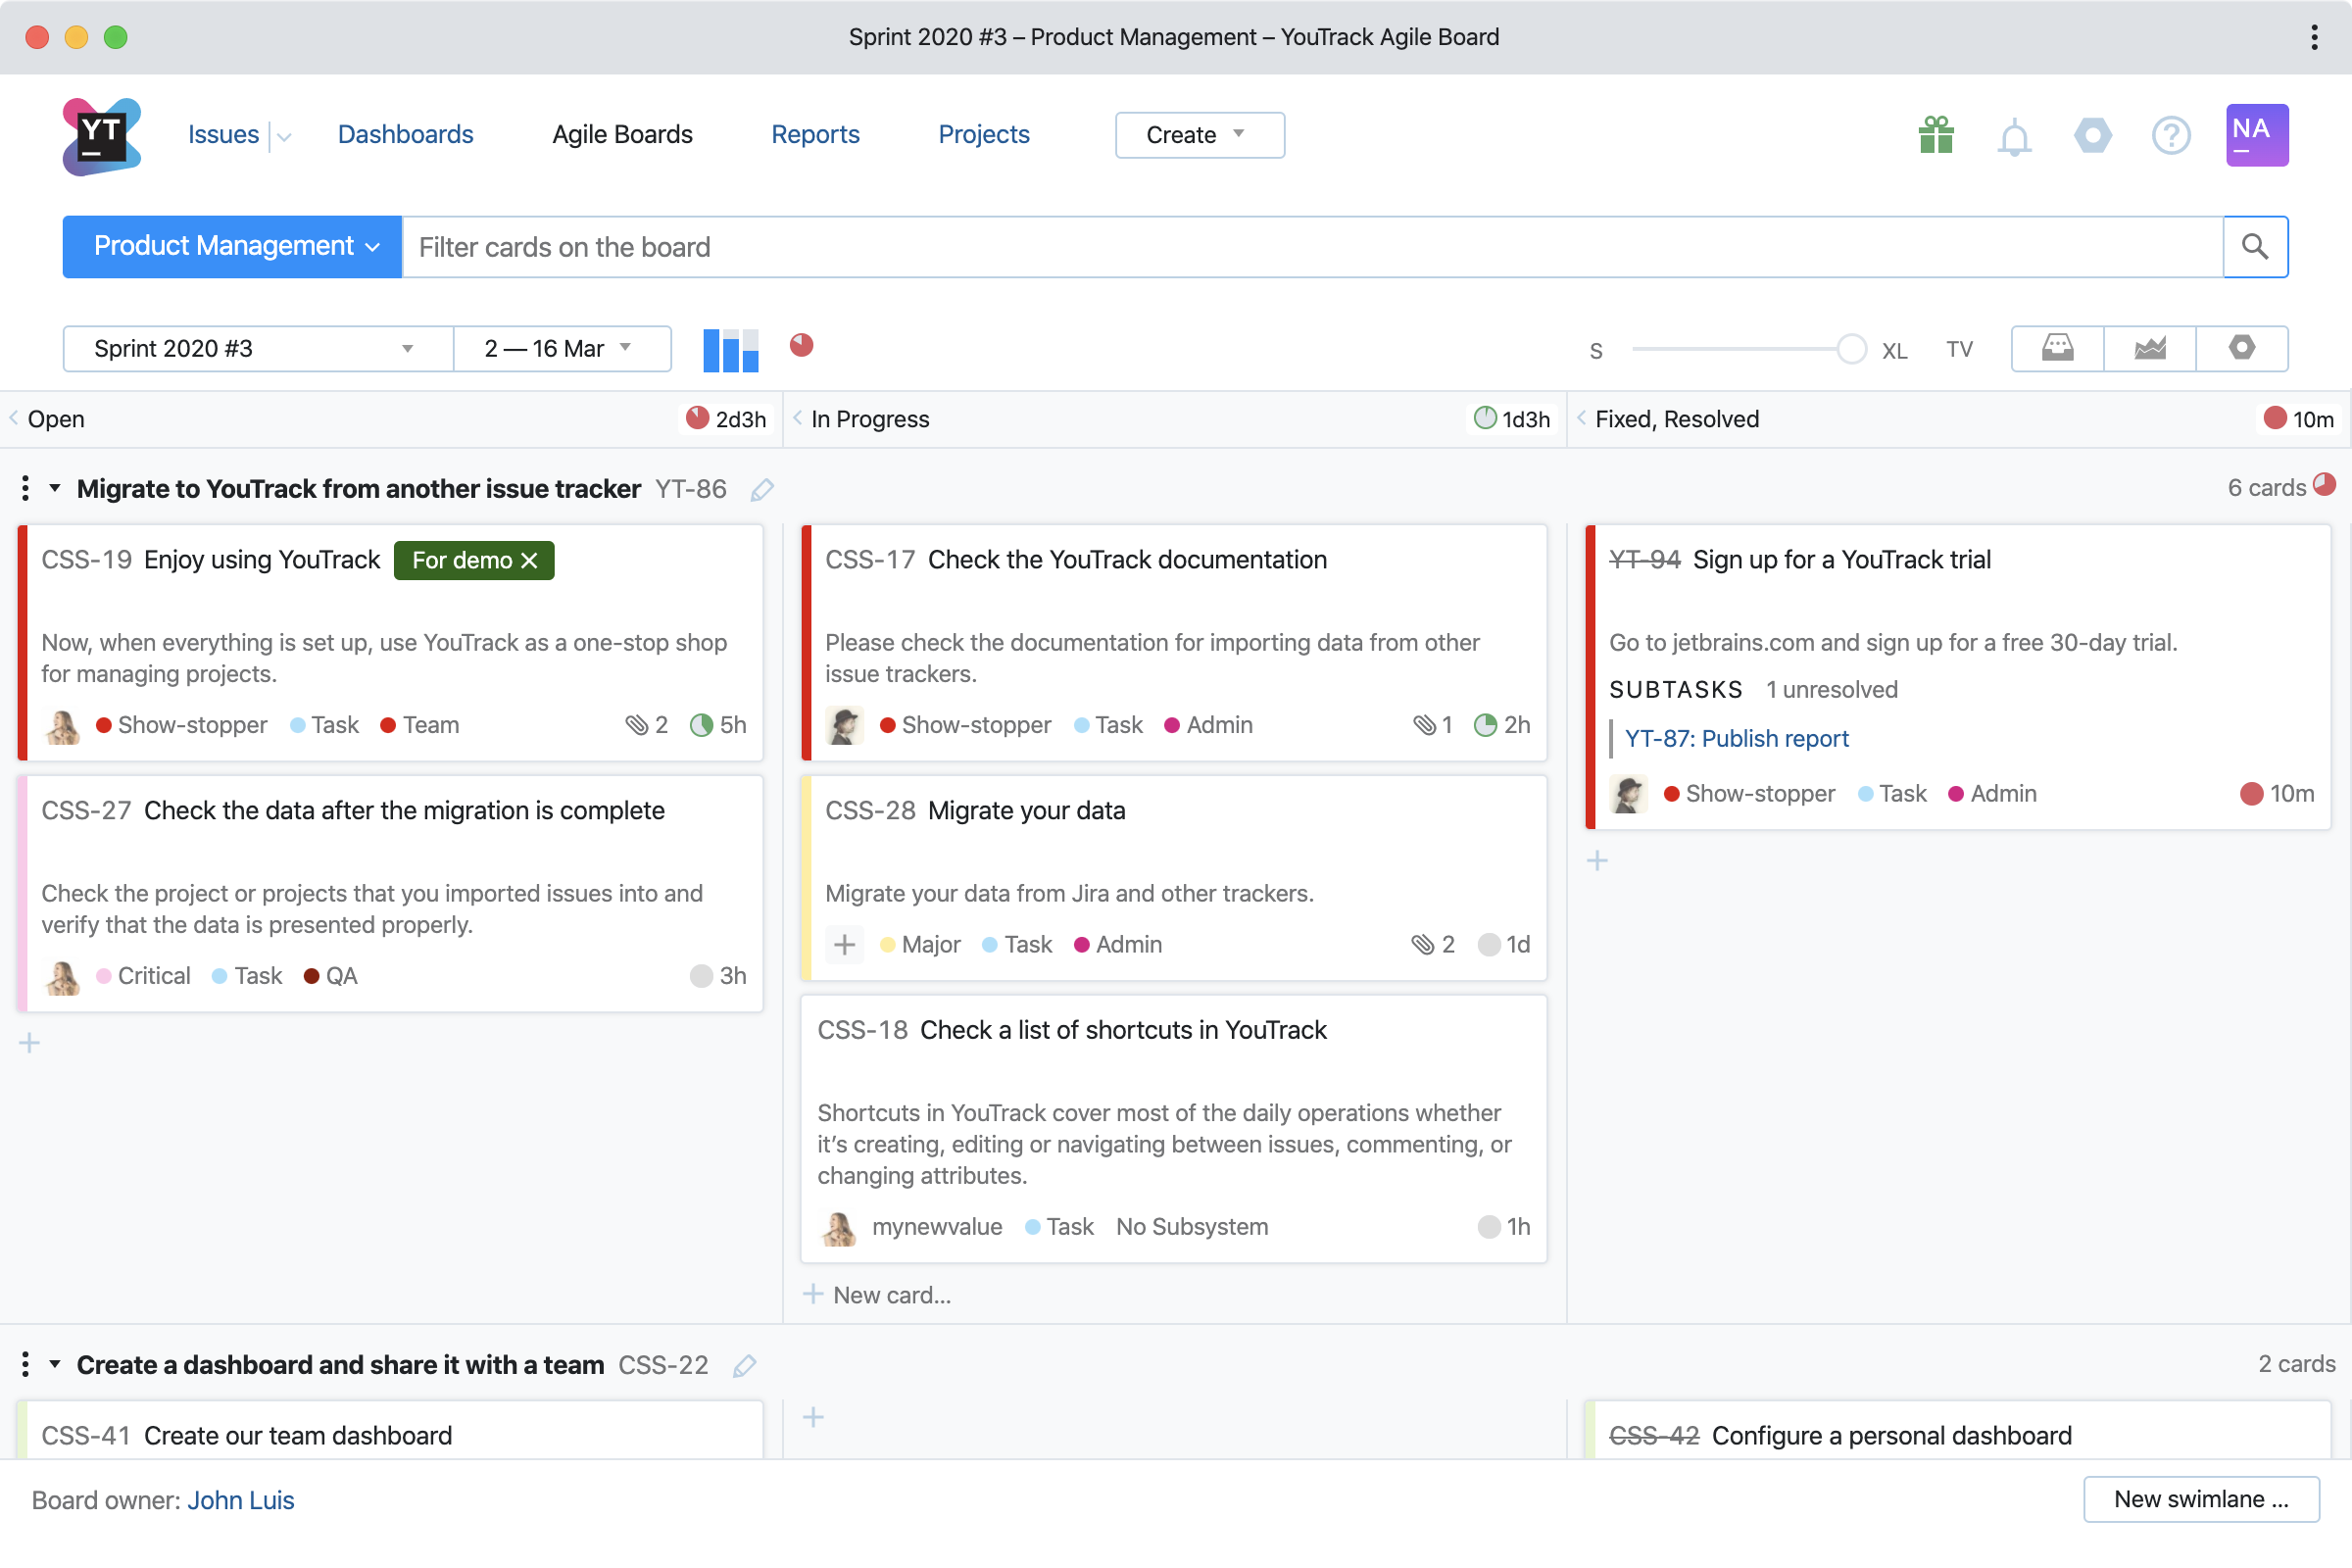Screen dimensions: 2352x1568
Task: Open the CSS-22 swimlane three-dot menu
Action: click(x=25, y=1365)
